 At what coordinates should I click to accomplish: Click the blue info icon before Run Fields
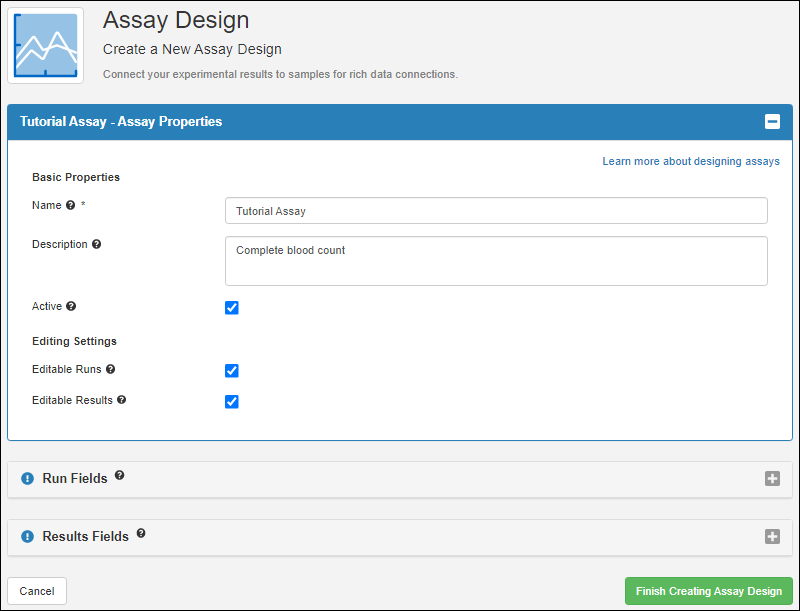pos(28,479)
